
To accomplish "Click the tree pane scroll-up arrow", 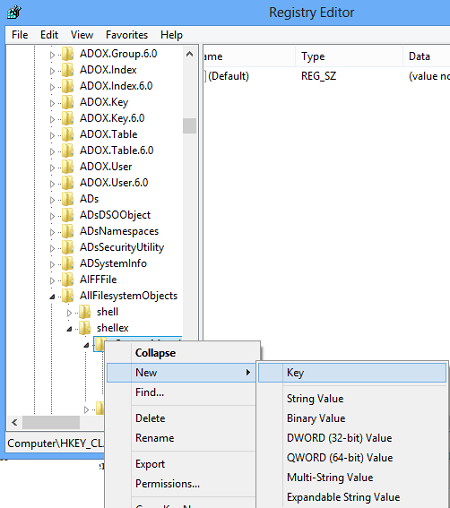I will pyautogui.click(x=189, y=54).
